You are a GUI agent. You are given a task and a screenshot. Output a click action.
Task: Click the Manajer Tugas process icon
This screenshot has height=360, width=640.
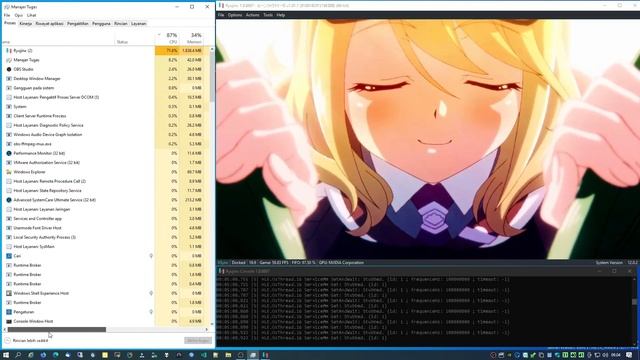click(x=9, y=60)
